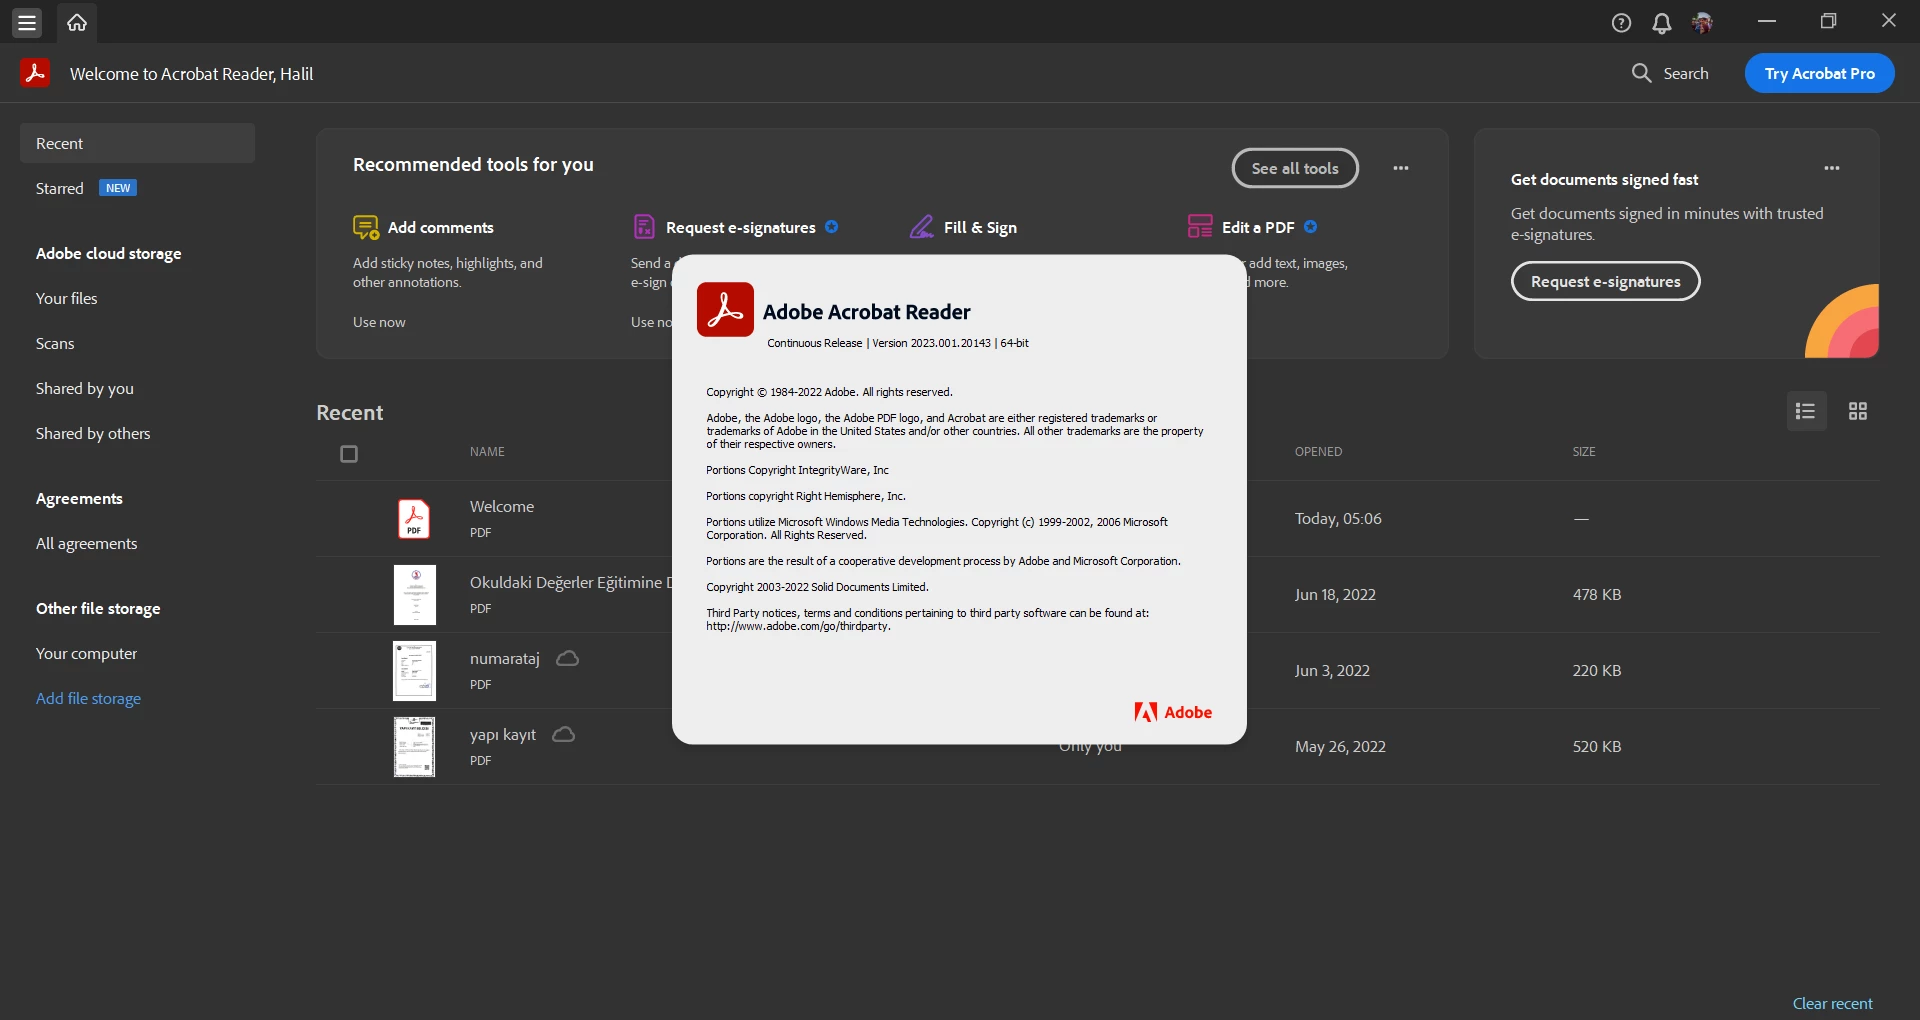This screenshot has height=1020, width=1920.
Task: Click the Acrobat logo beside Welcome text
Action: (35, 73)
